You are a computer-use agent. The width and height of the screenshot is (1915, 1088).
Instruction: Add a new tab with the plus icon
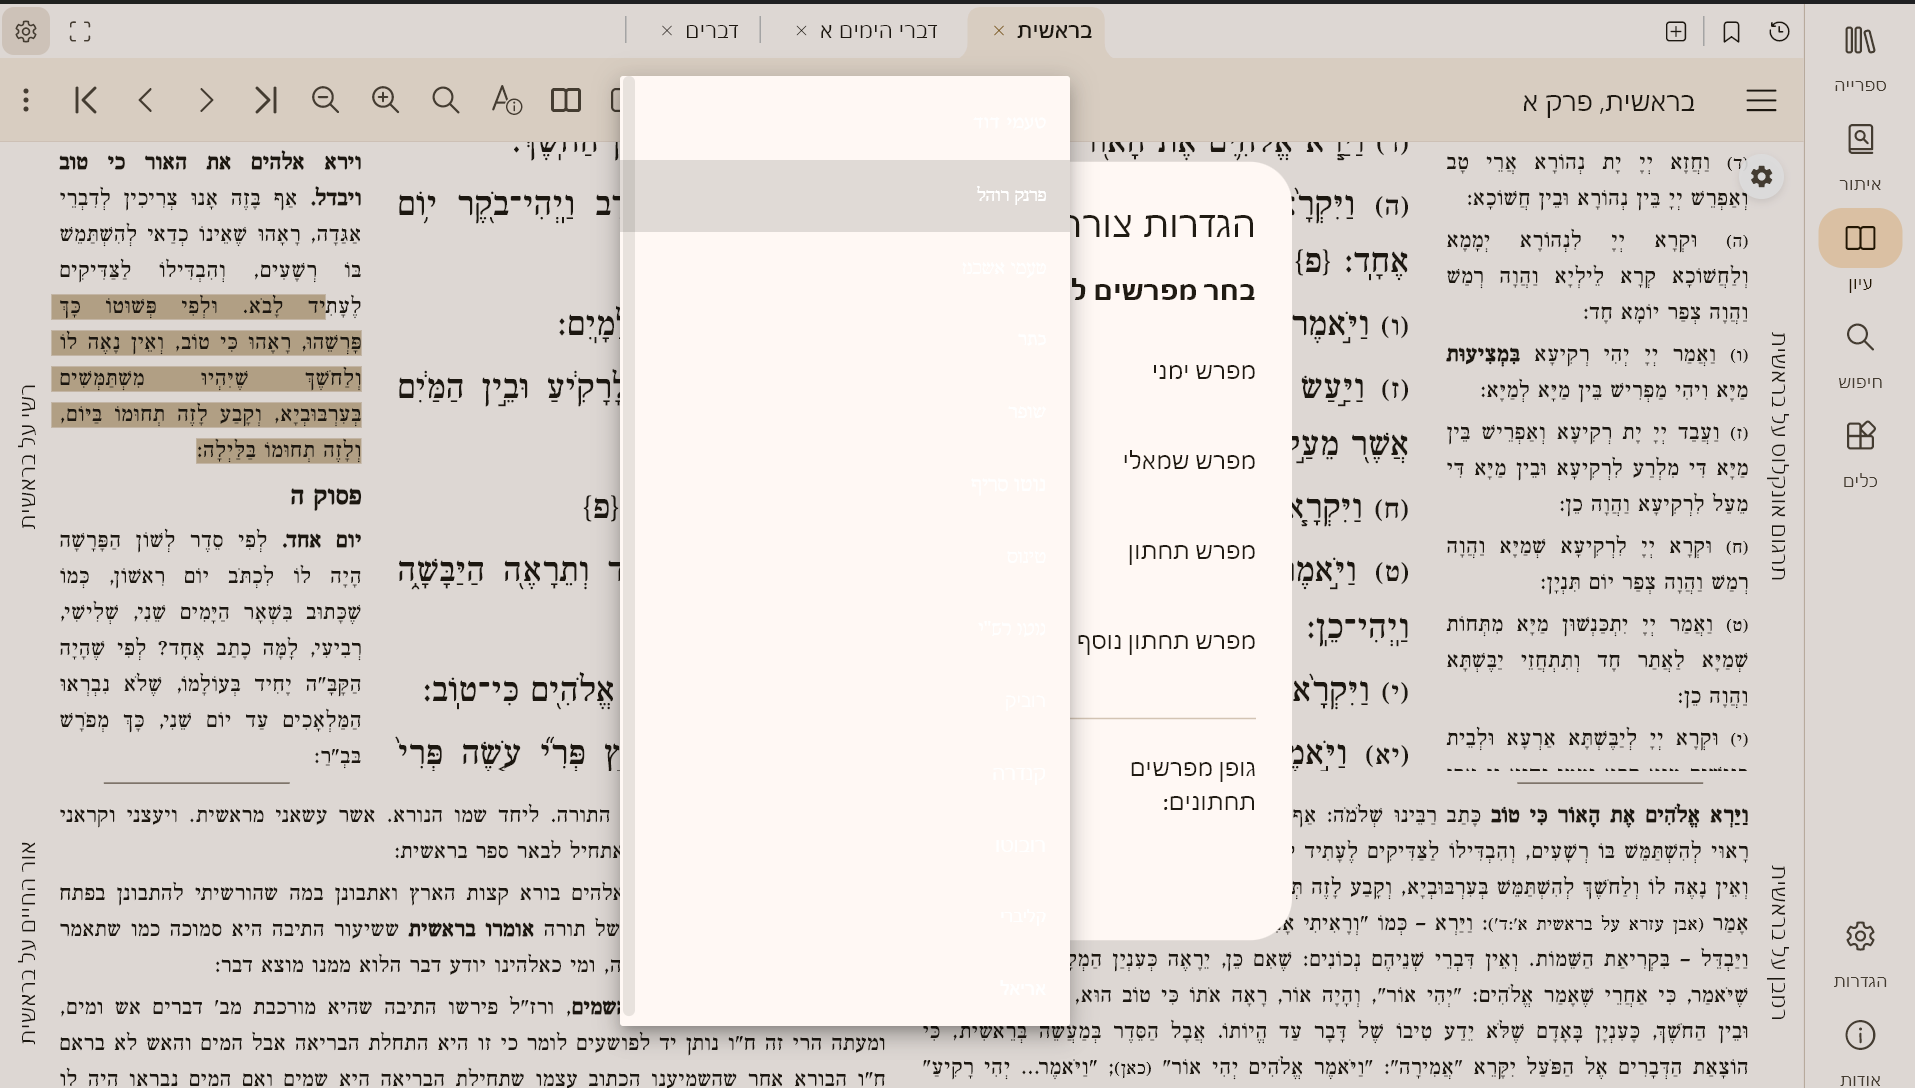(x=1676, y=32)
